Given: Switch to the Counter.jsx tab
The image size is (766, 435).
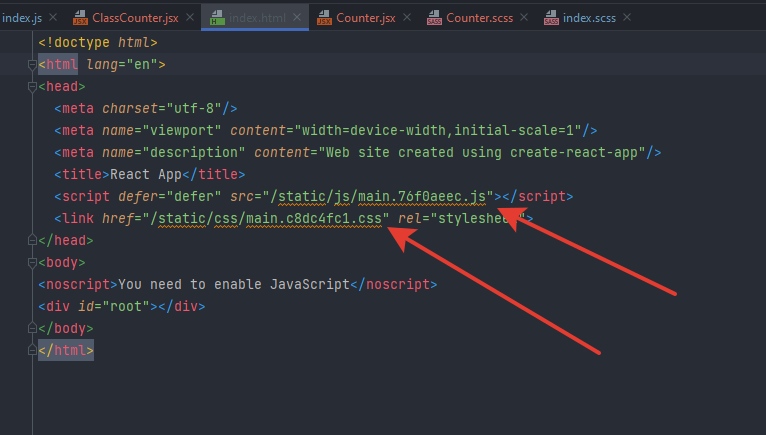Looking at the screenshot, I should coord(365,18).
